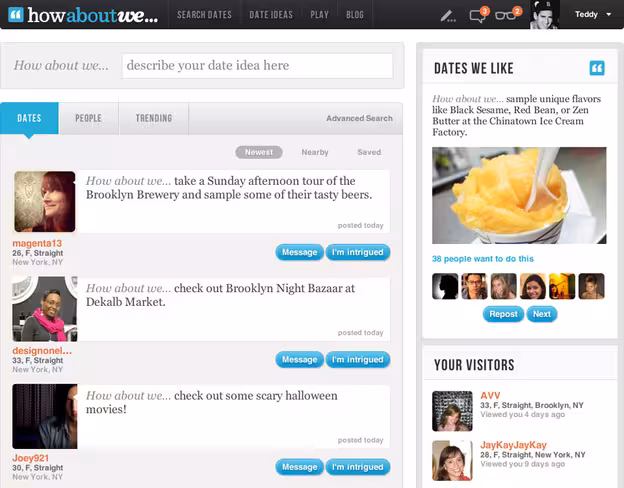Open the People tab

(88, 118)
